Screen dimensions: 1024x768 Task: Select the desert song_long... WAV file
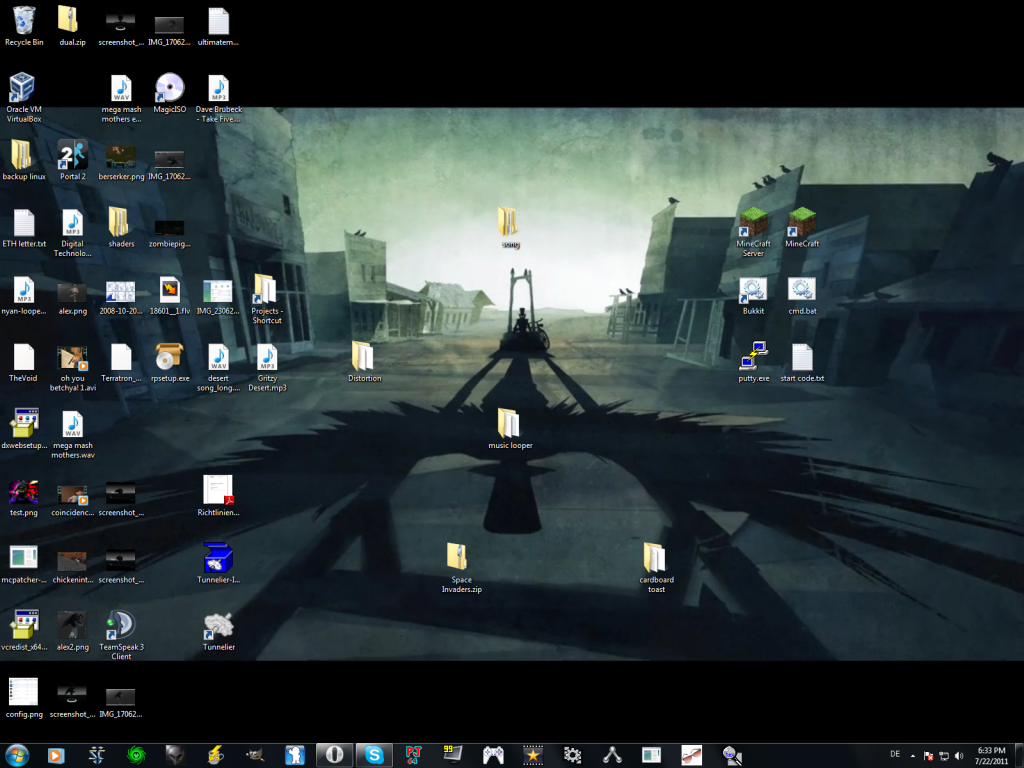click(x=218, y=368)
